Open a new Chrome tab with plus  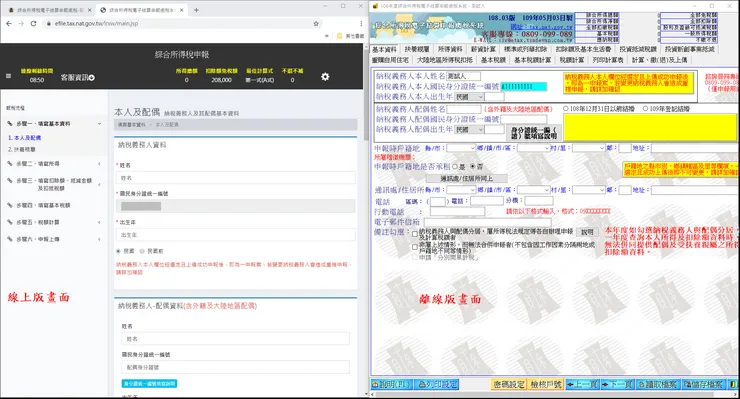pos(196,10)
